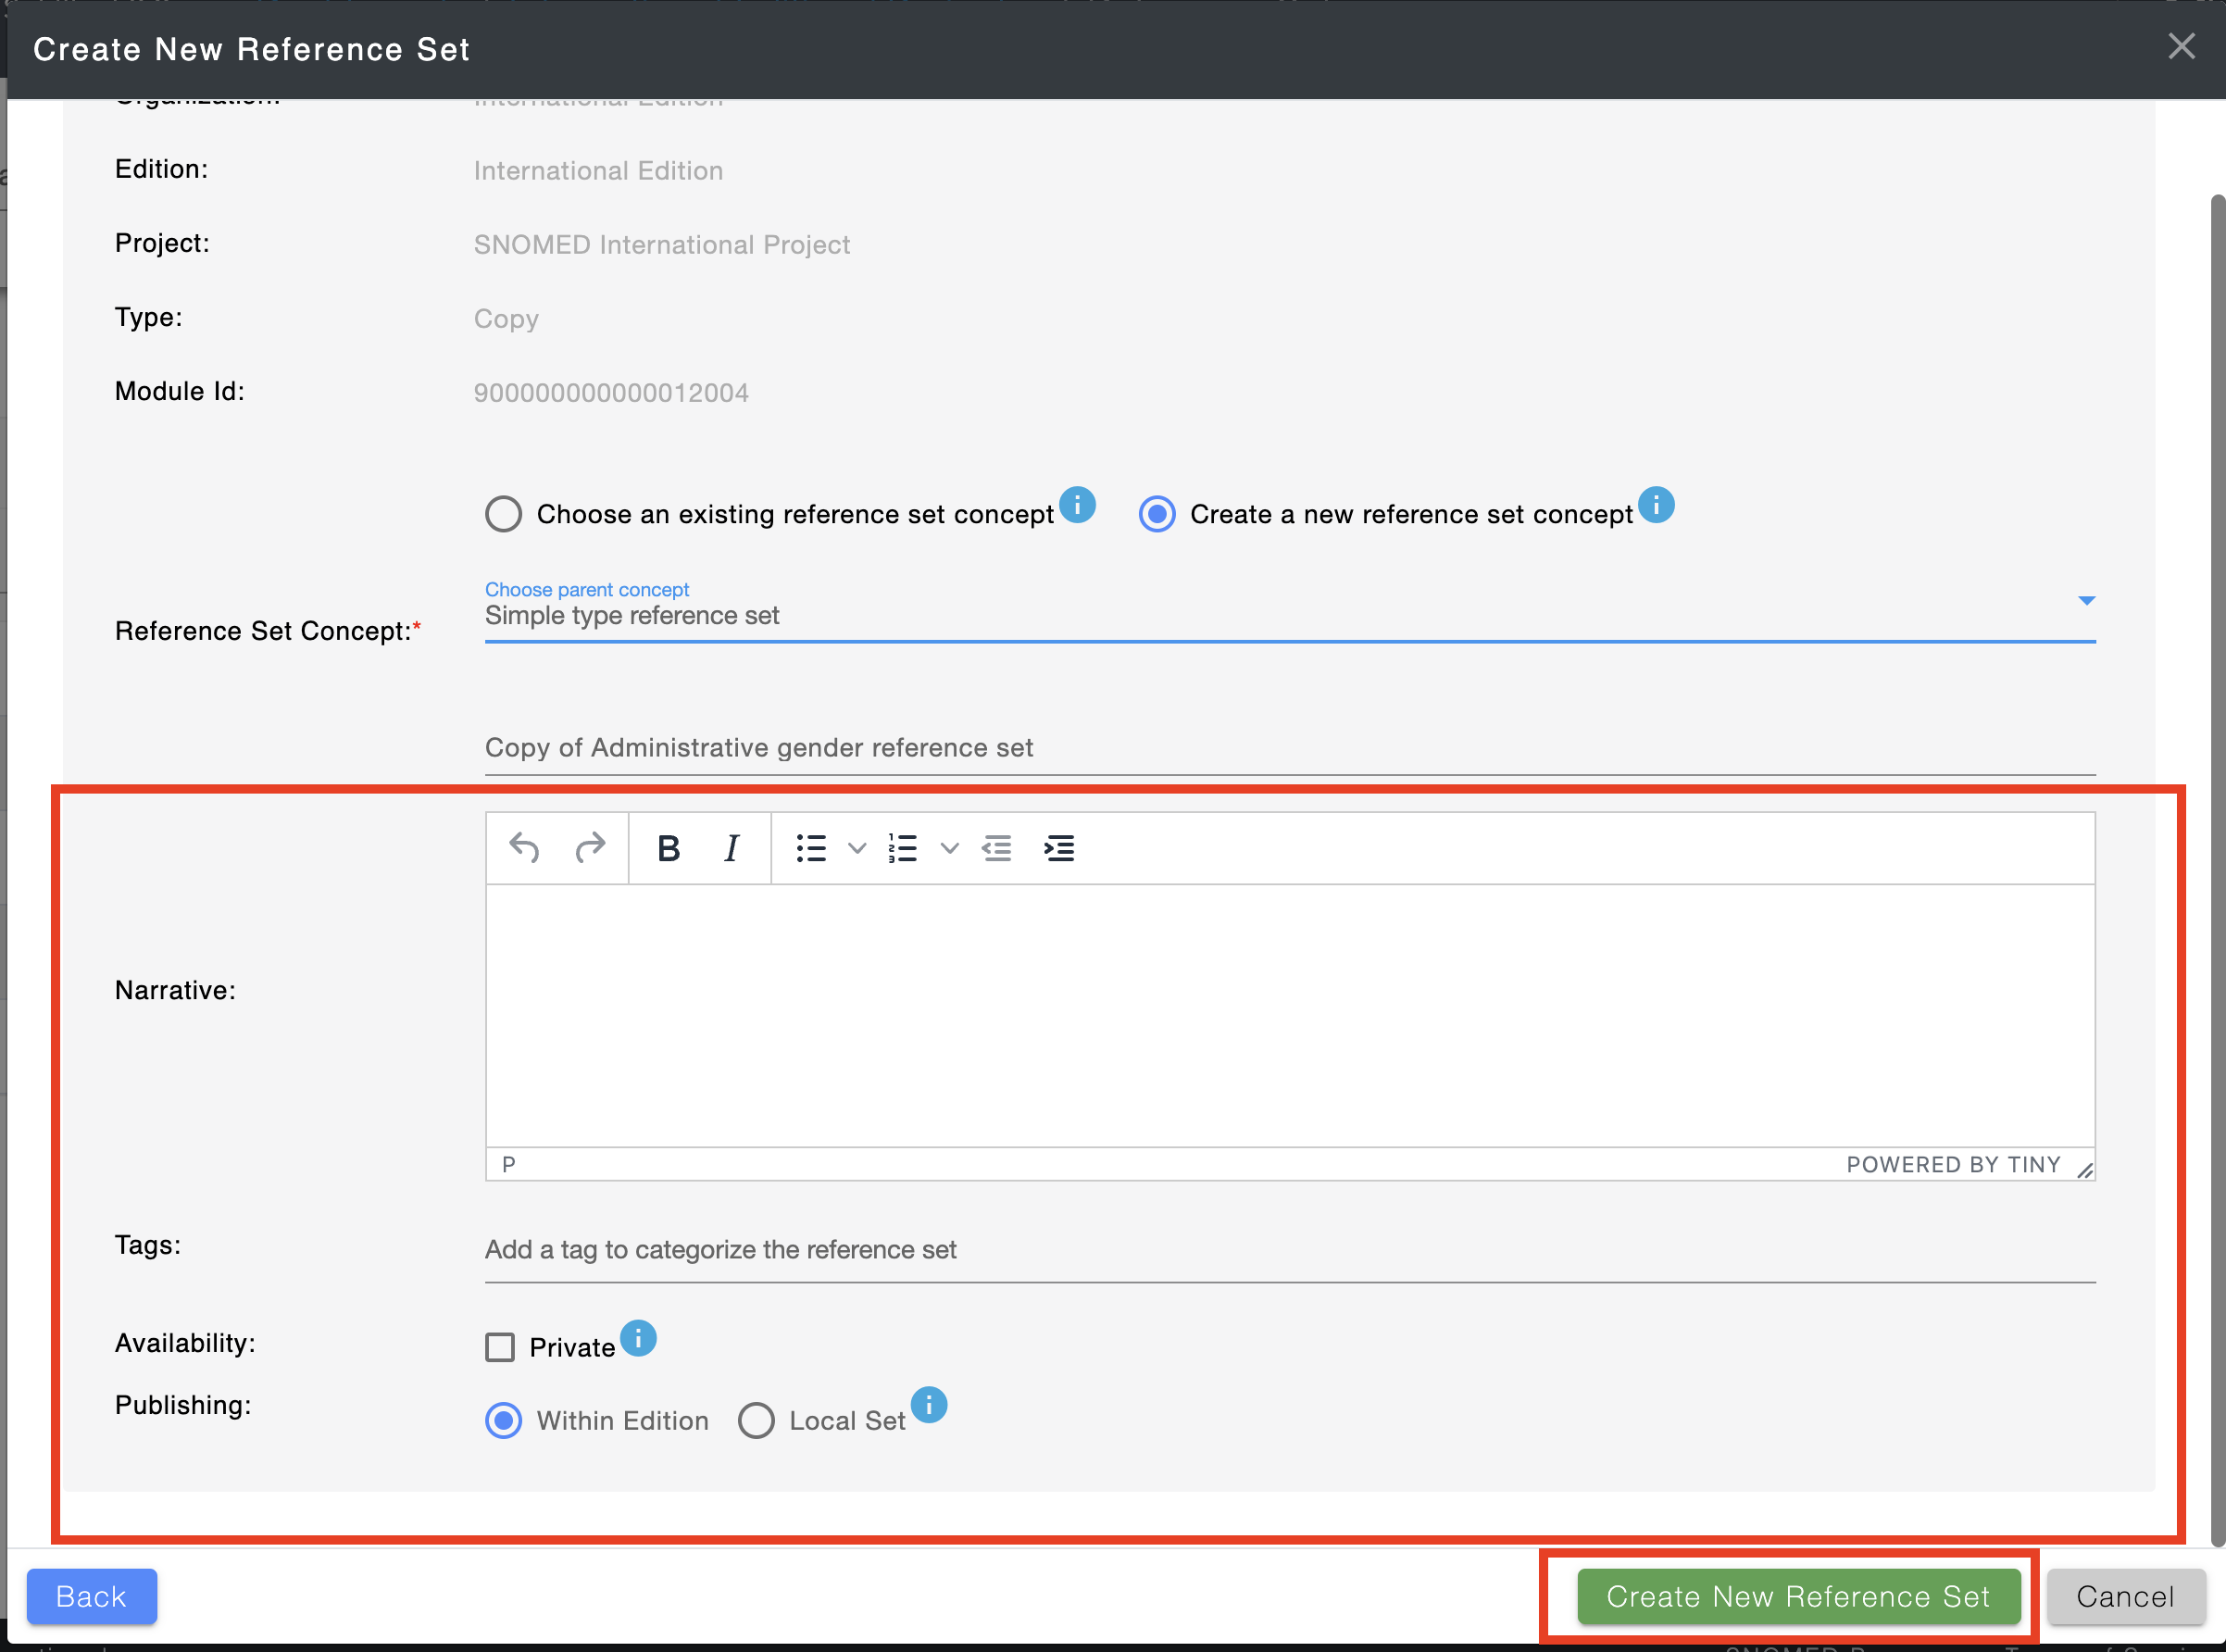Select Choose an existing reference set concept
Image resolution: width=2226 pixels, height=1652 pixels.
[503, 514]
